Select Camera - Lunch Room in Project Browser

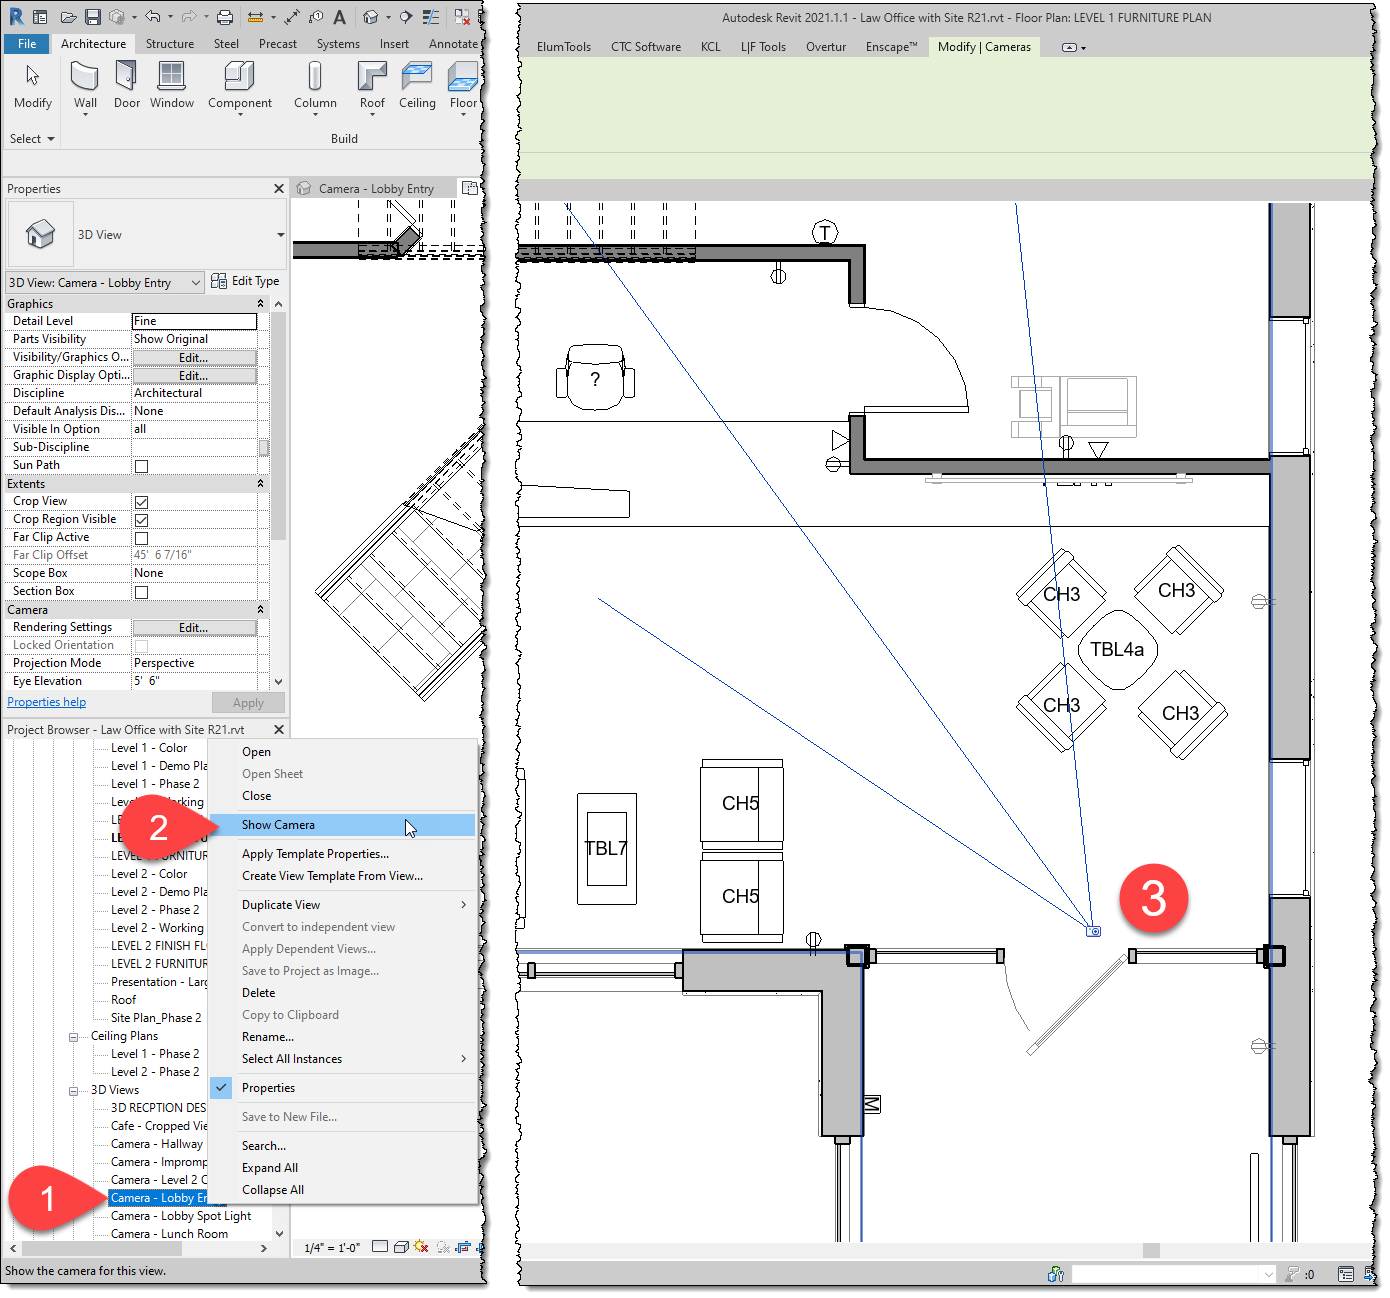[170, 1233]
